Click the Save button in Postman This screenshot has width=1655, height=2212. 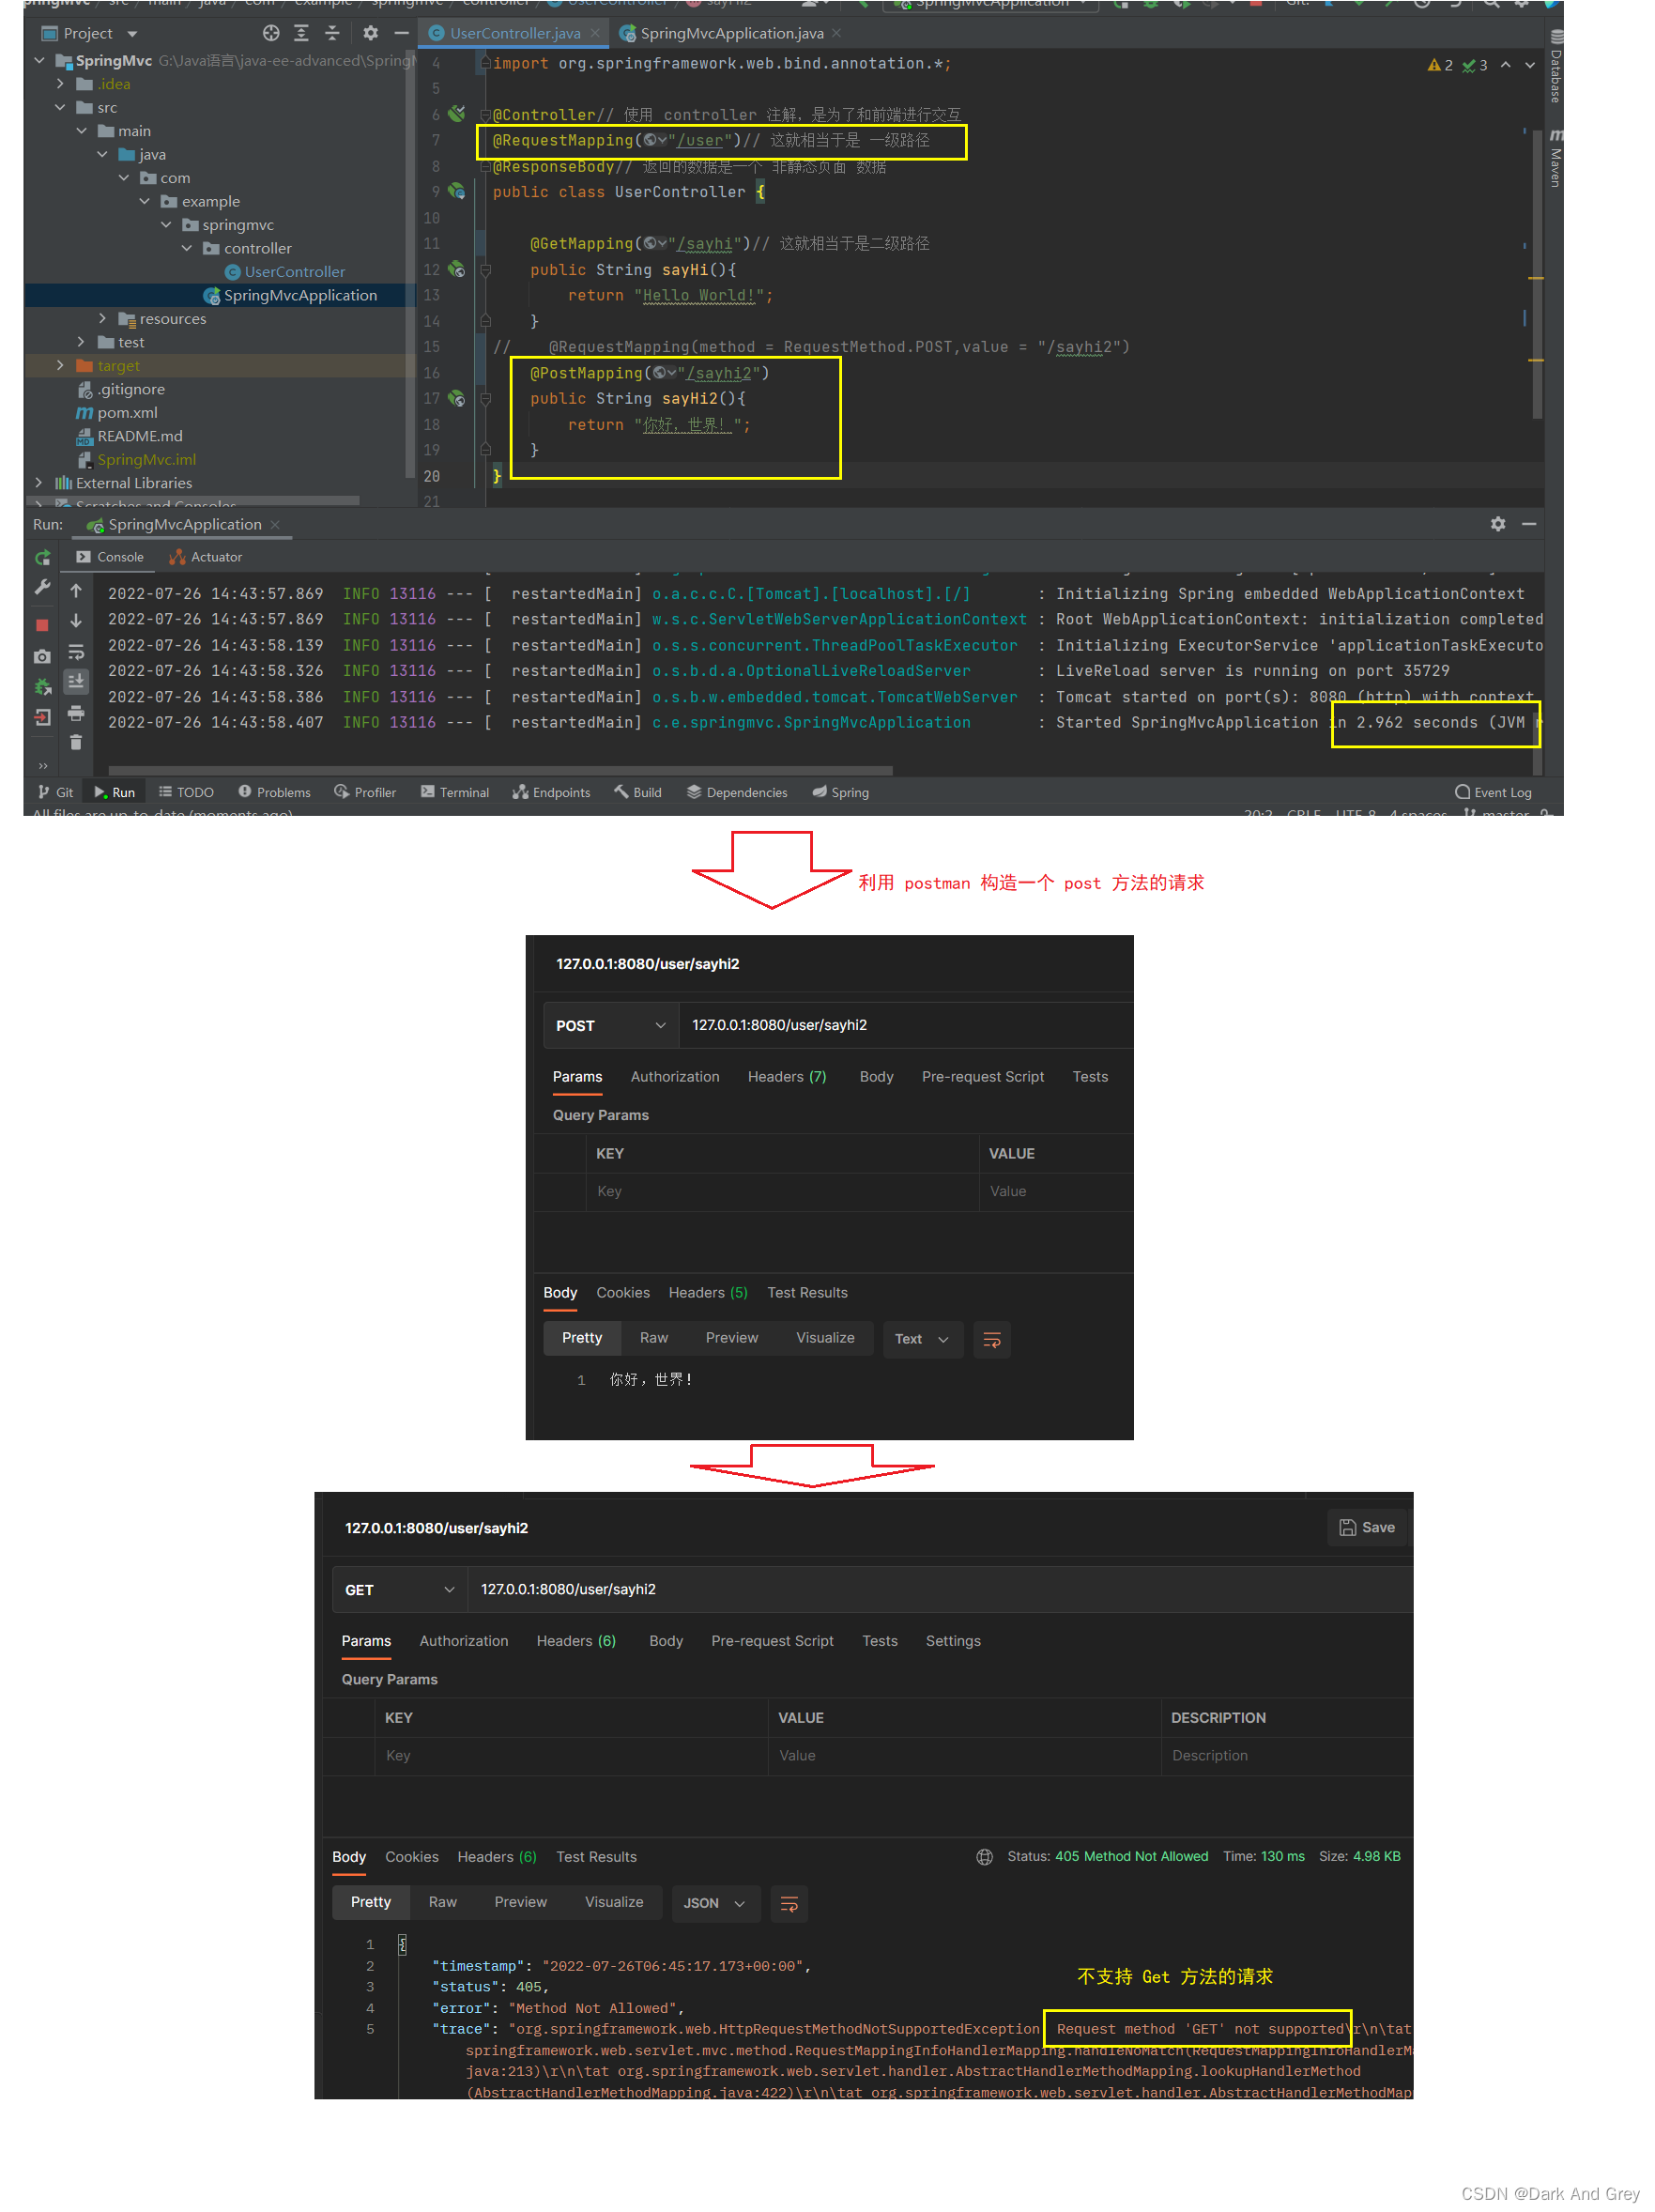click(x=1366, y=1527)
